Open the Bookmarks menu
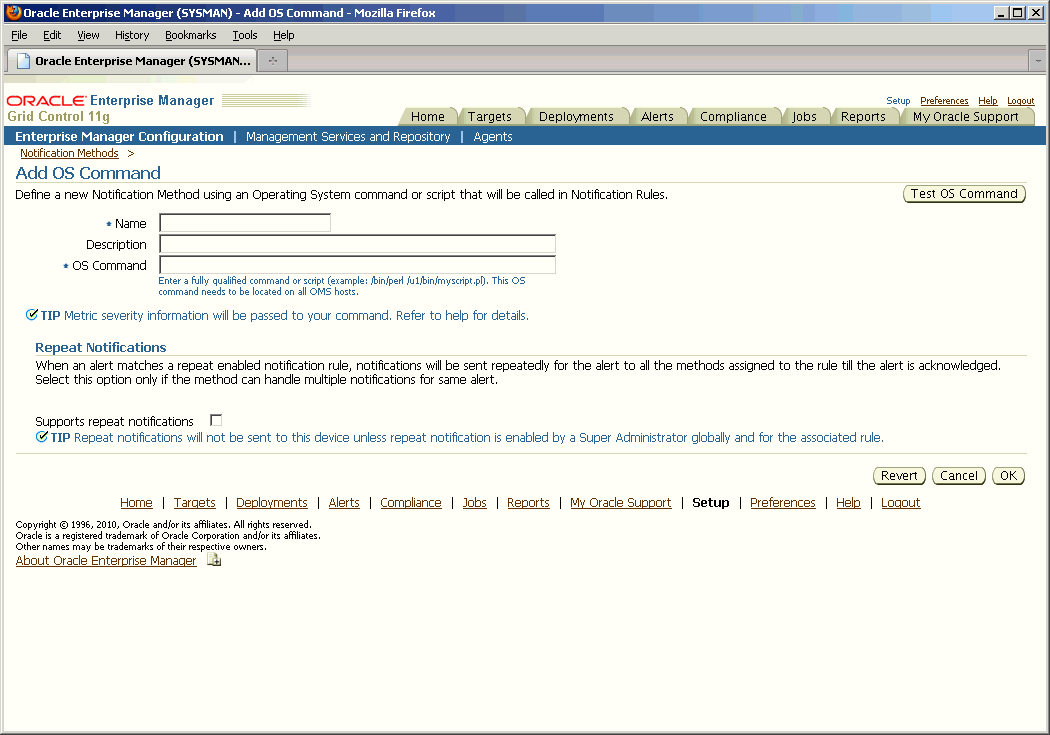The width and height of the screenshot is (1050, 735). 191,35
